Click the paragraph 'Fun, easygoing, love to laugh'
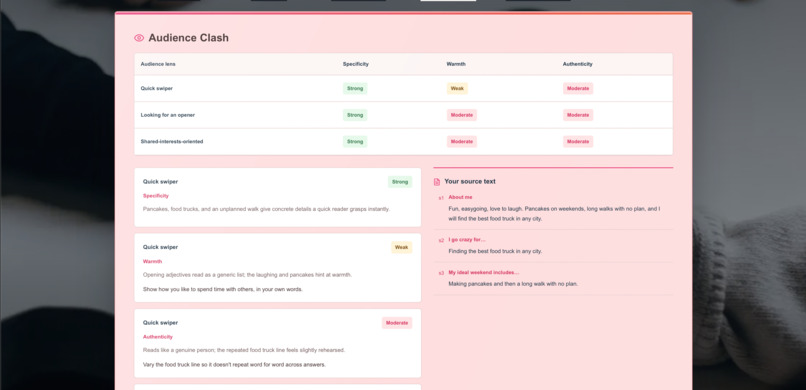Screen dimensions: 806x390 (554, 214)
